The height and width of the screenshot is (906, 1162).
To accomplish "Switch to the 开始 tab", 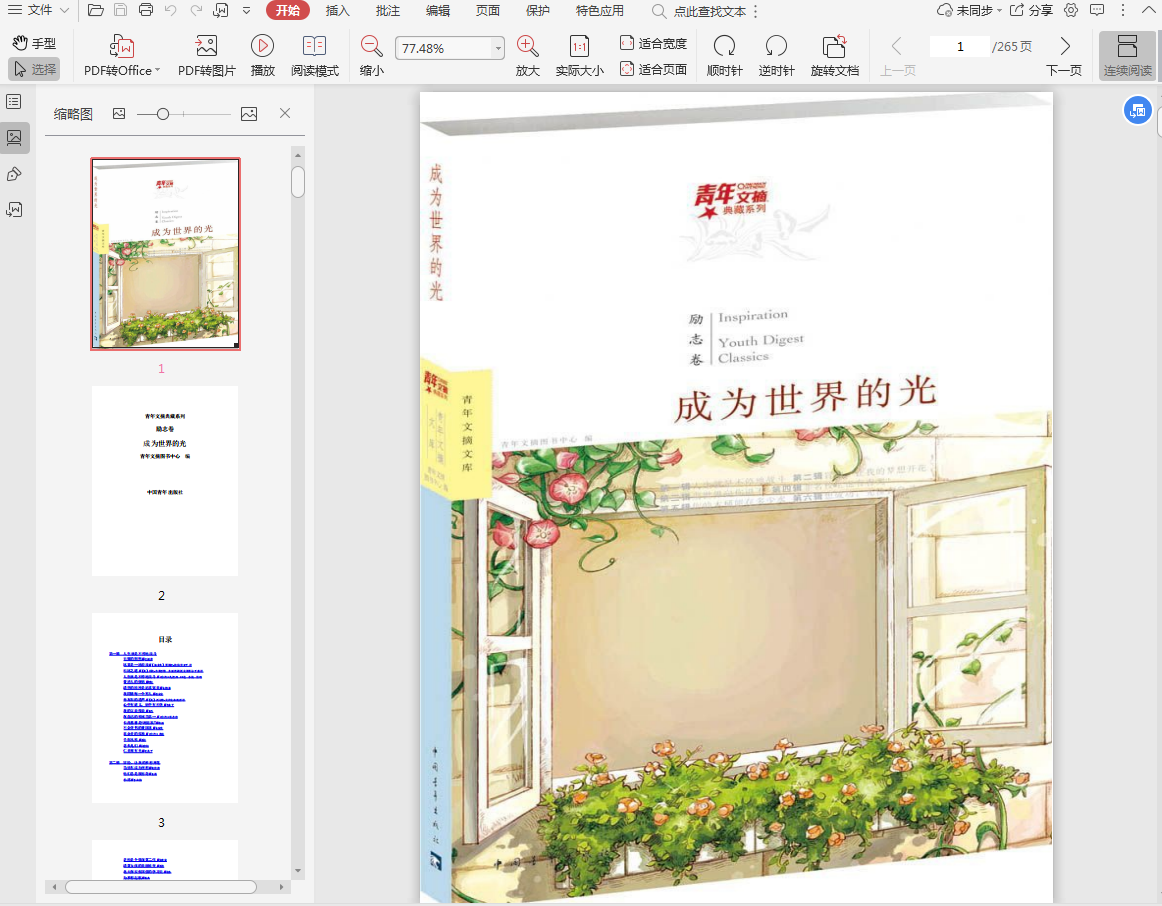I will click(x=288, y=10).
